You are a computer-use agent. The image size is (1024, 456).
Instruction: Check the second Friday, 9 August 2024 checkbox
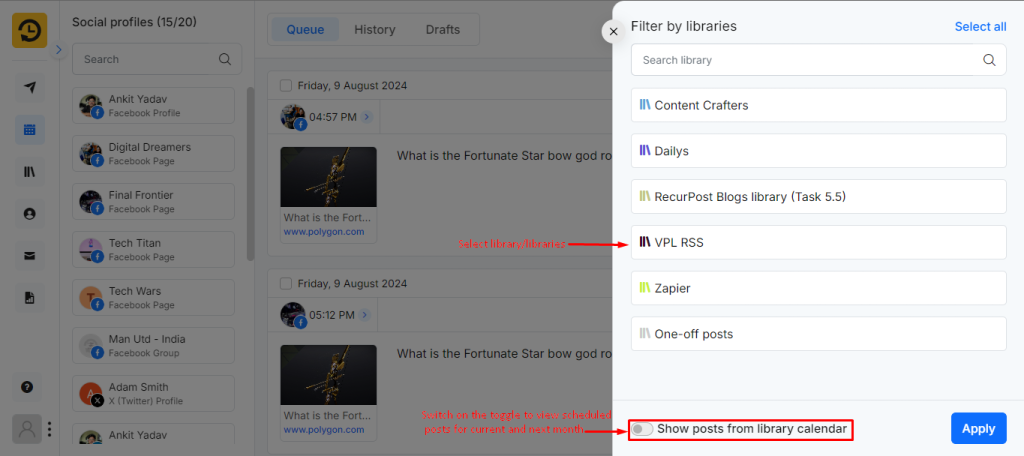285,284
